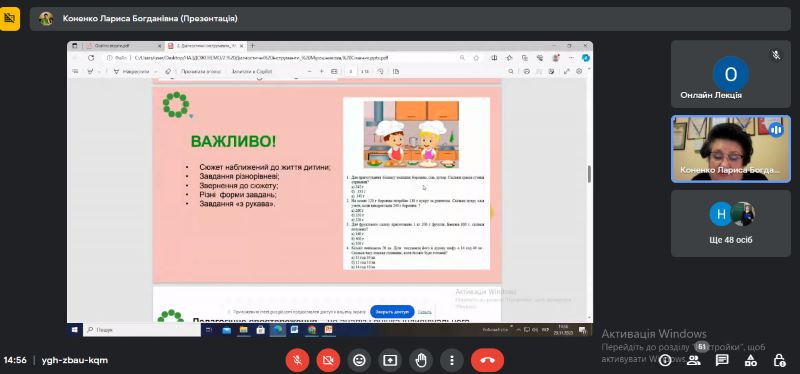Open File Explorer from the shared taskbar

tap(243, 330)
